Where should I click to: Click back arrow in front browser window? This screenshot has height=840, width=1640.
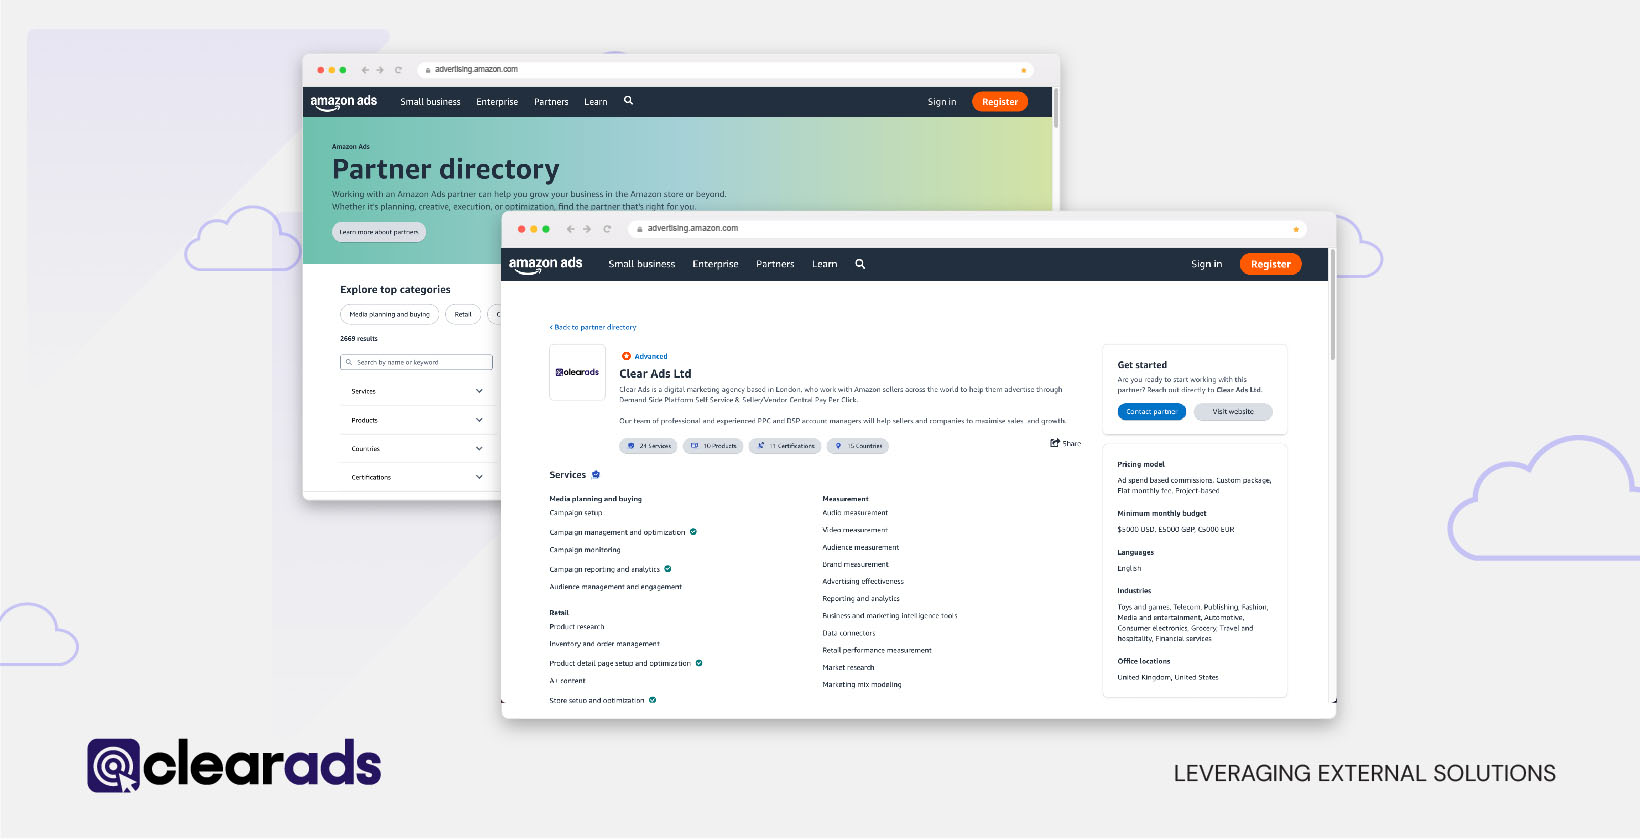pyautogui.click(x=570, y=229)
